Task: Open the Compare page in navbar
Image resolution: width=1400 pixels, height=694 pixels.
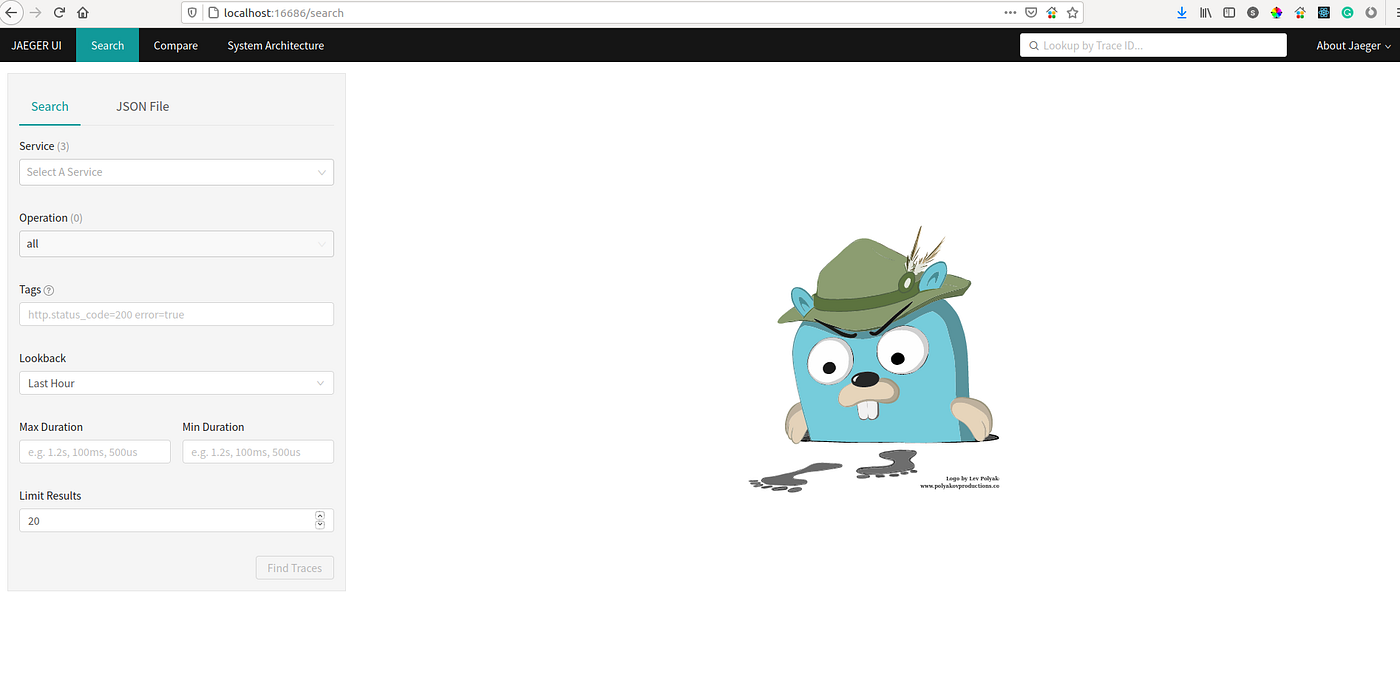Action: point(175,45)
